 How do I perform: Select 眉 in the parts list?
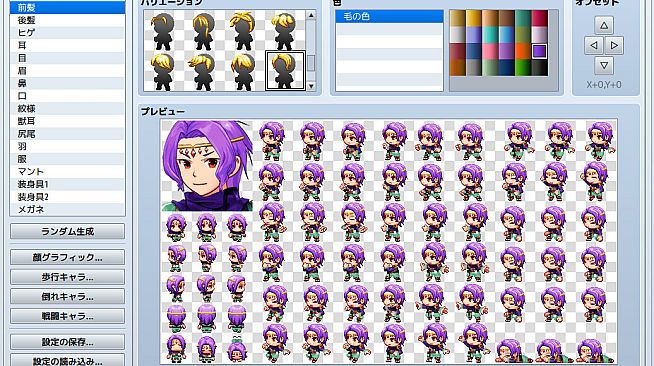pyautogui.click(x=67, y=70)
